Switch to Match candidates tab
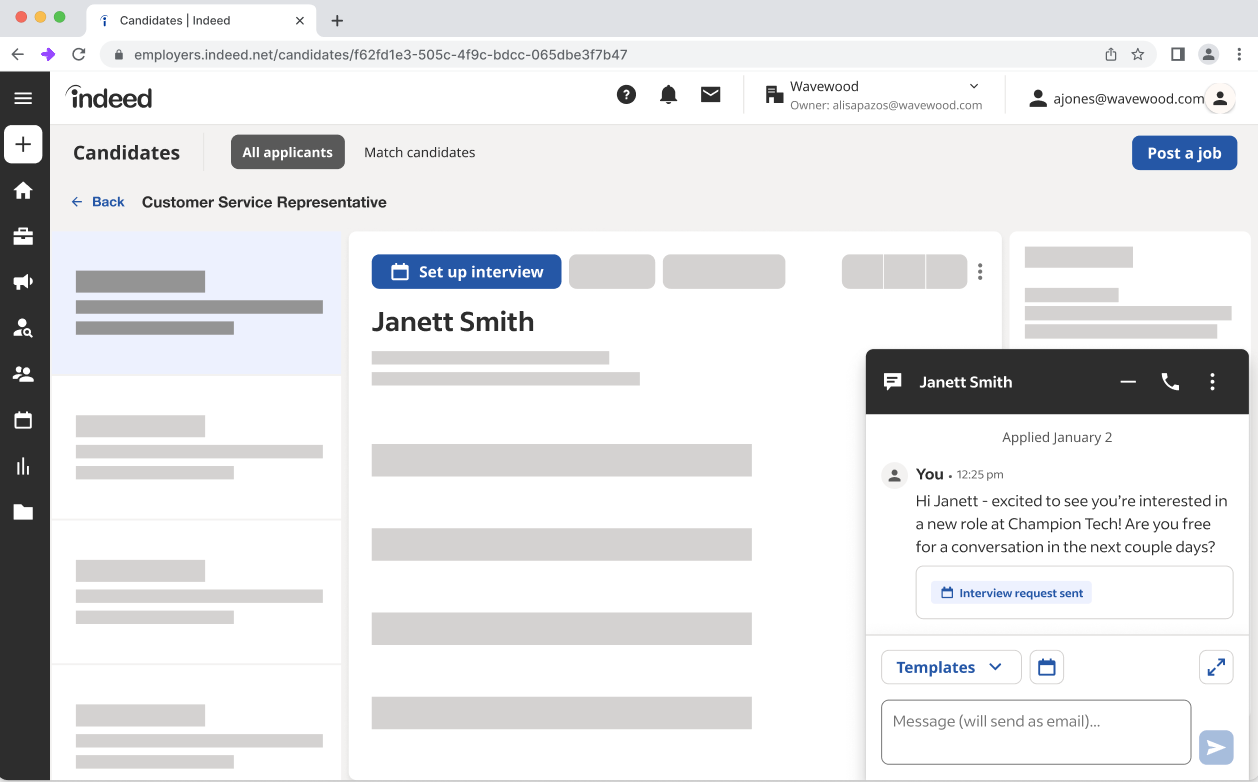The image size is (1258, 782). pyautogui.click(x=419, y=152)
